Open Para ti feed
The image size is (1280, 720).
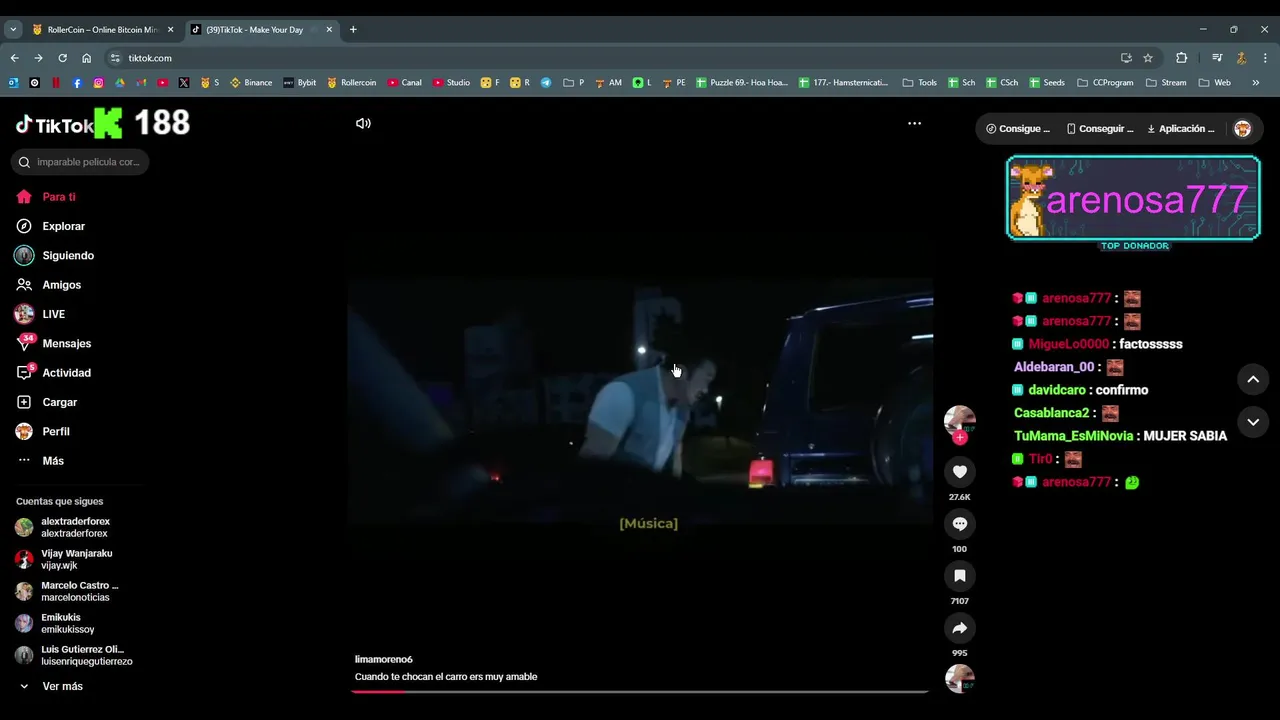pyautogui.click(x=46, y=197)
